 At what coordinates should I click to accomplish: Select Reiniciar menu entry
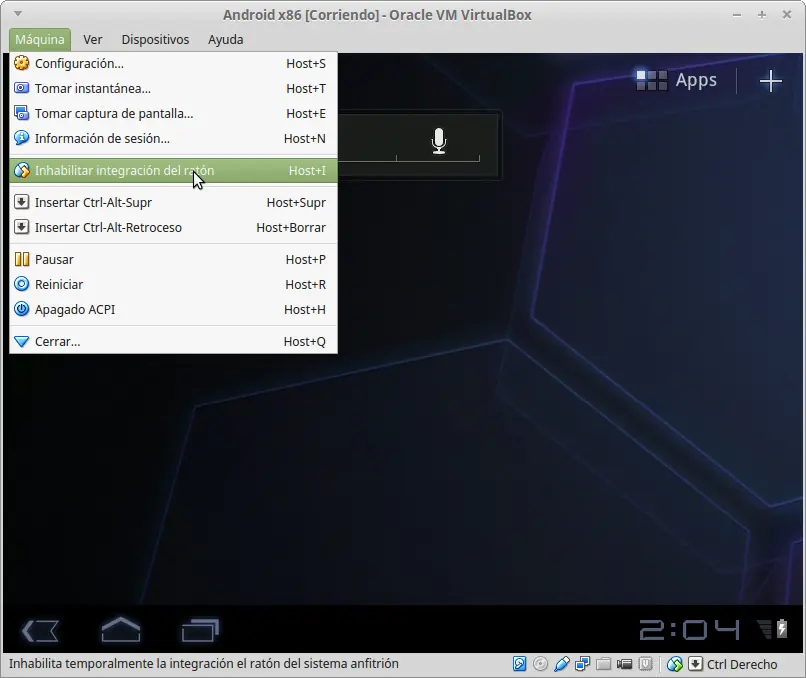click(173, 285)
